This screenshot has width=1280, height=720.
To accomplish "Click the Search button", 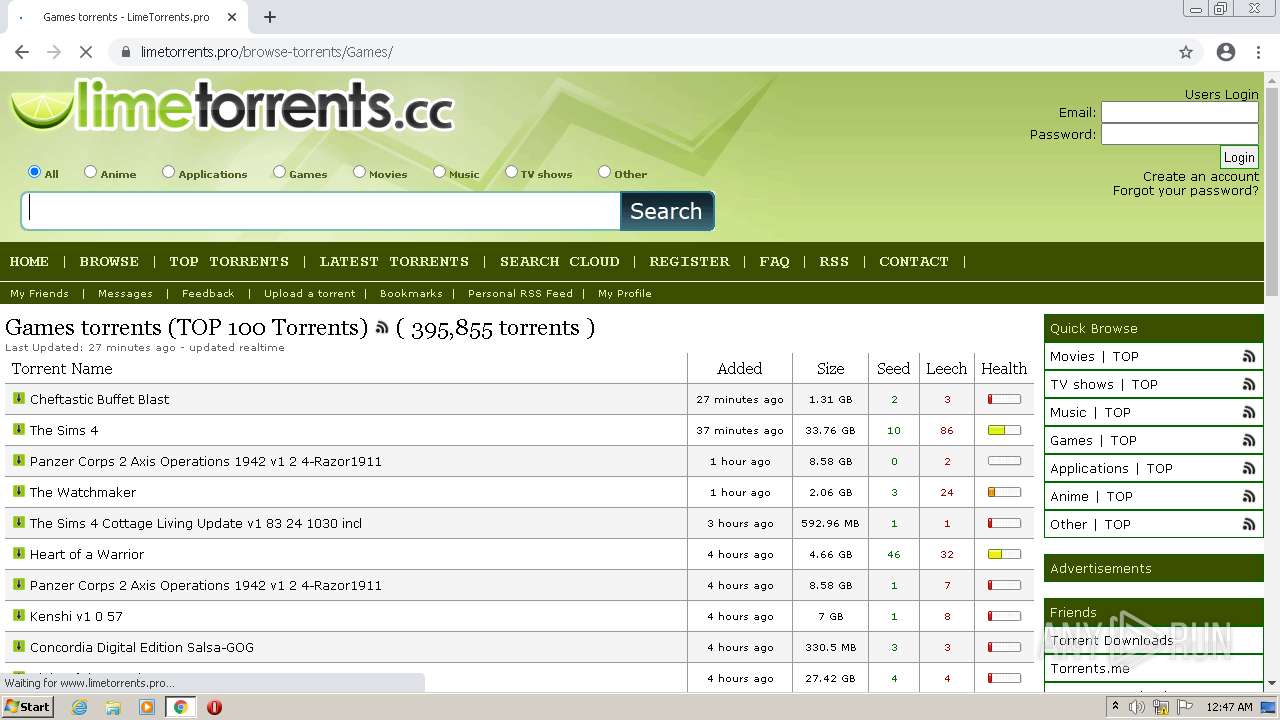I will [x=666, y=211].
